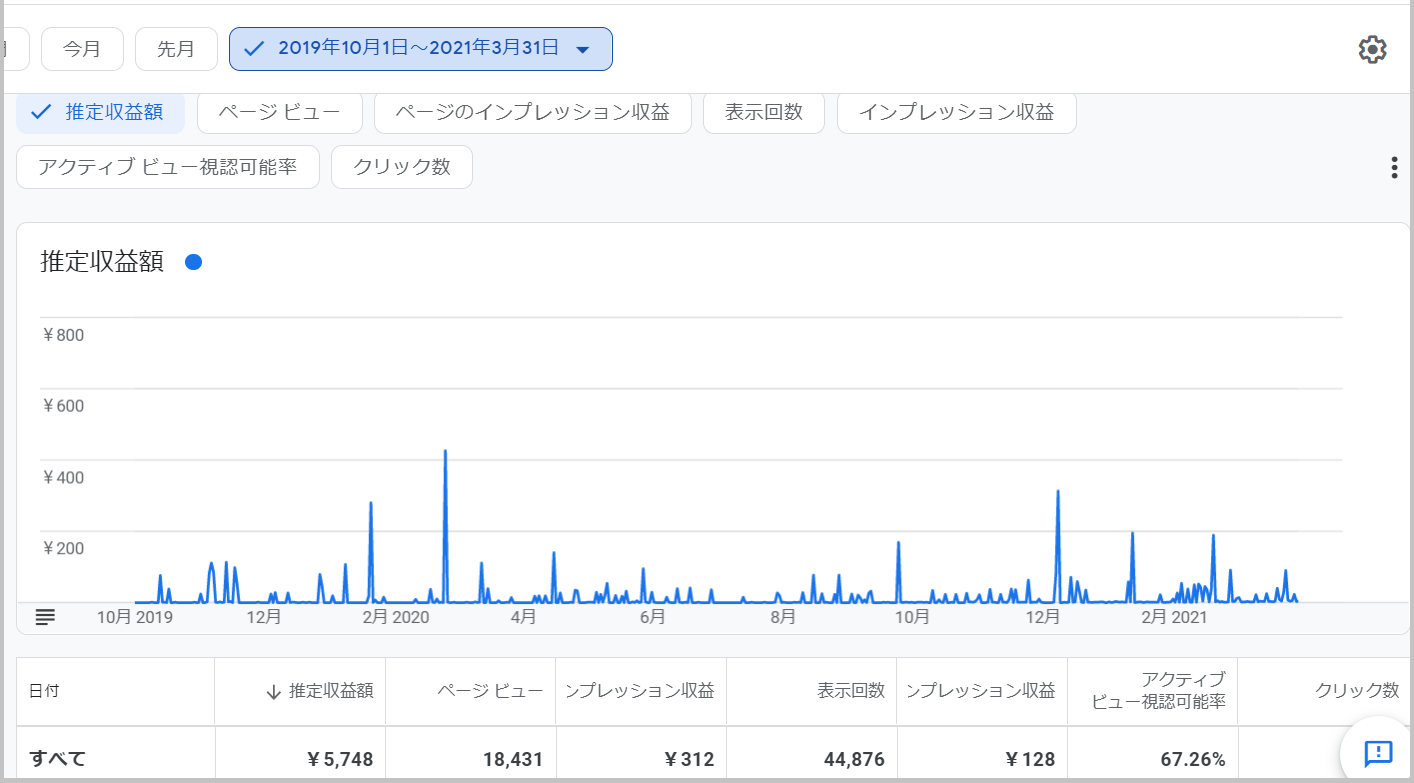The width and height of the screenshot is (1414, 783).
Task: Click the chart legend list icon
Action: pyautogui.click(x=45, y=617)
